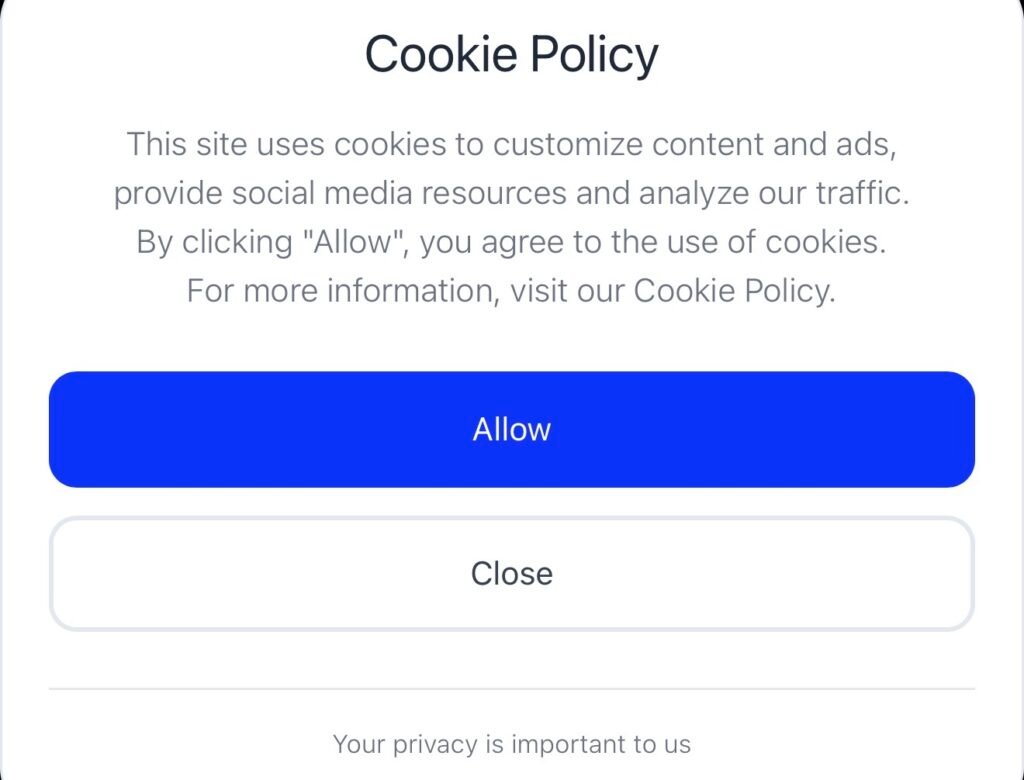
Task: Click the "Your privacy is important to us" text
Action: (511, 744)
